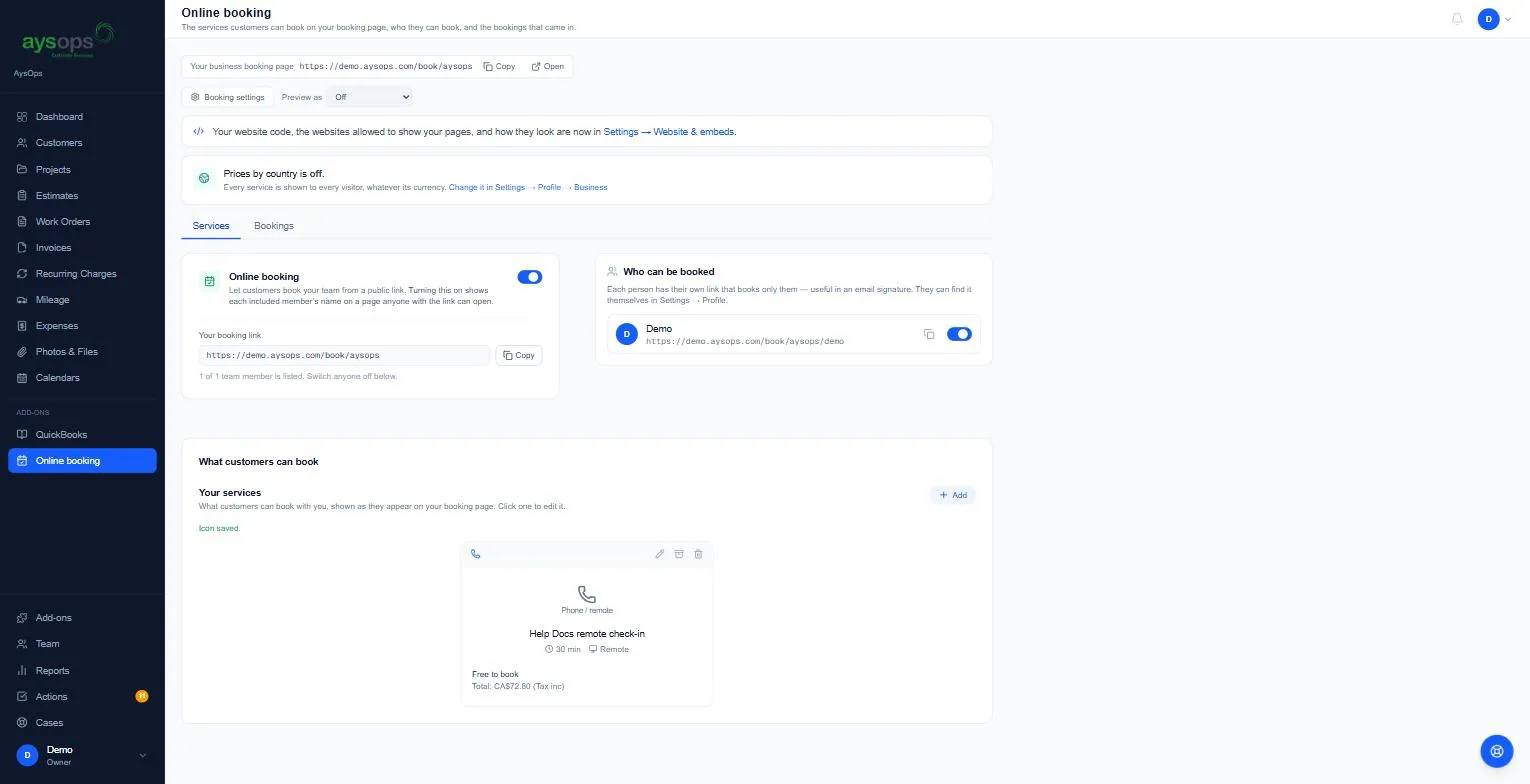The width and height of the screenshot is (1530, 784).
Task: Turn off the Online booking switch
Action: point(530,277)
